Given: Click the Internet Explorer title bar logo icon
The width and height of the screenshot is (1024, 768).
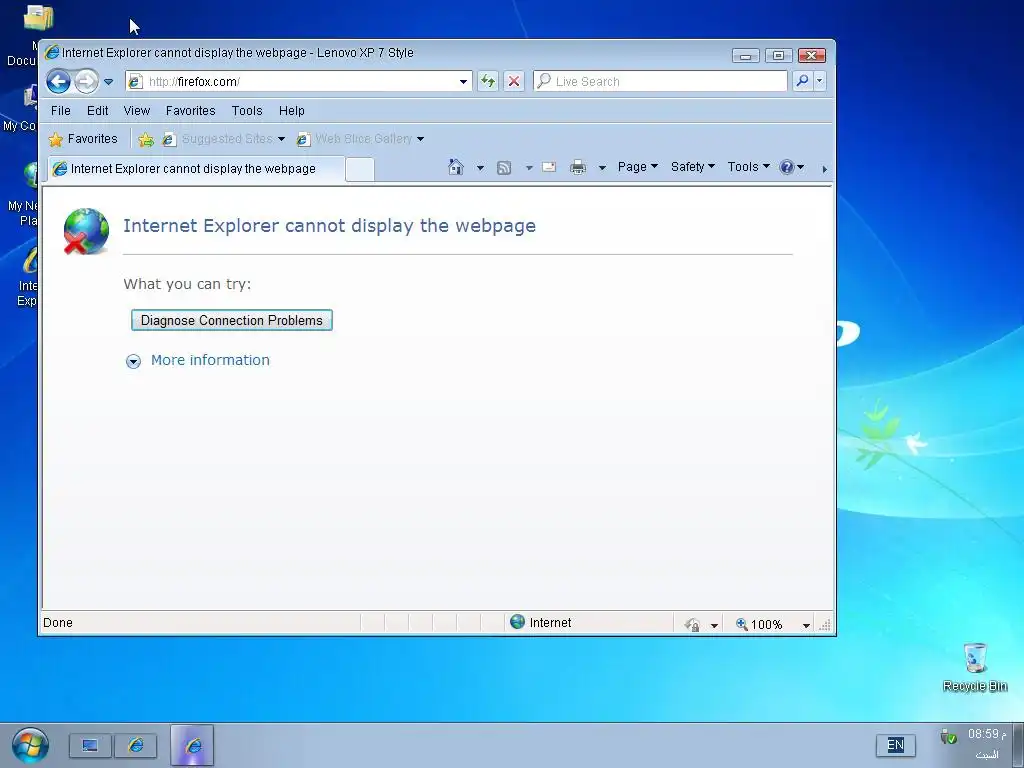Looking at the screenshot, I should click(x=52, y=52).
